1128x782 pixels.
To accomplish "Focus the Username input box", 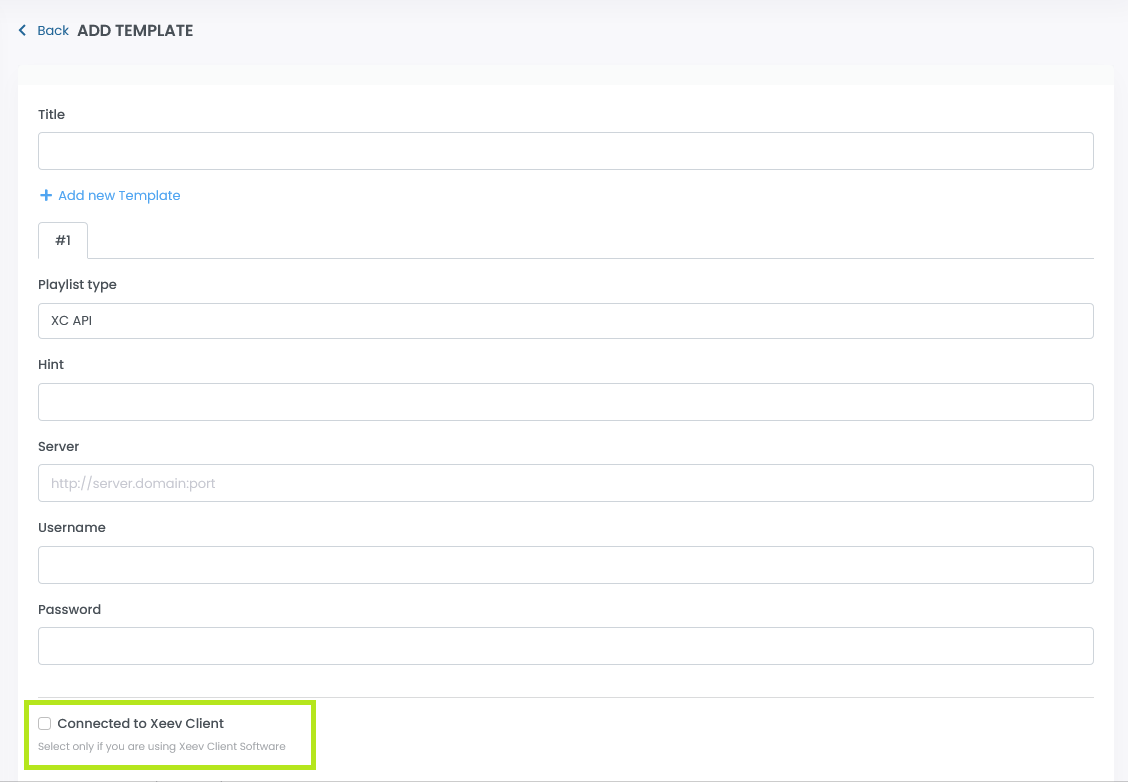I will pyautogui.click(x=565, y=565).
